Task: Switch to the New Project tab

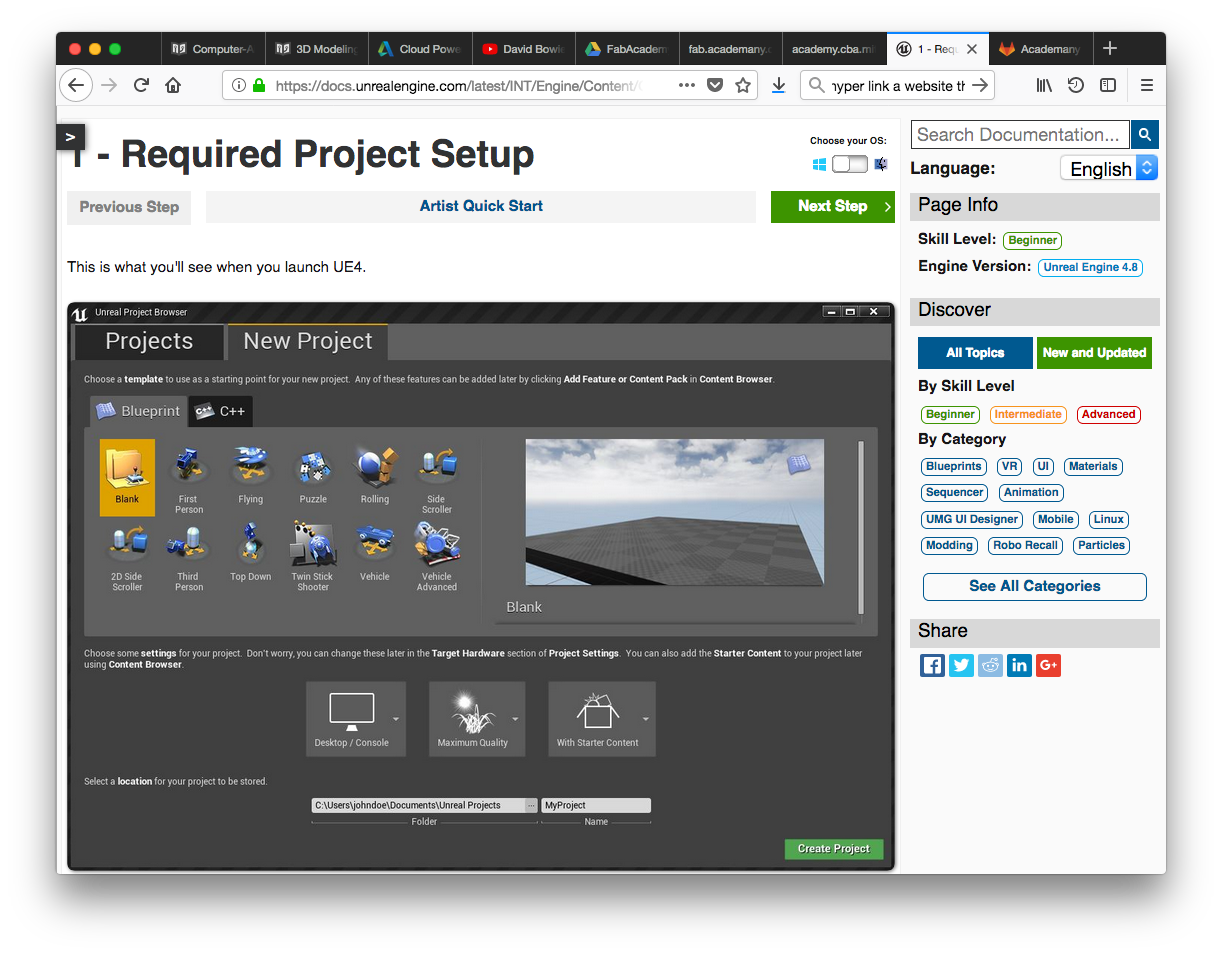Action: pos(308,341)
